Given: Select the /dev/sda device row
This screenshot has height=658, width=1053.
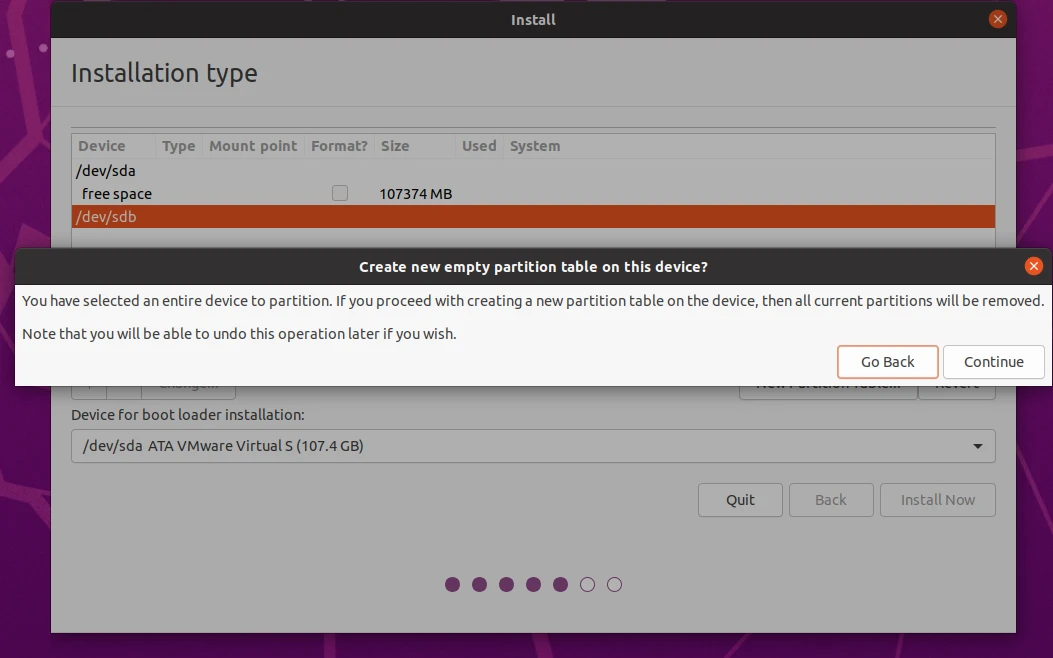Looking at the screenshot, I should point(106,171).
